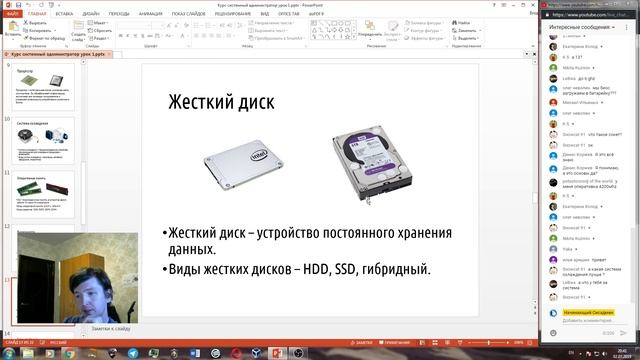Start slideshow from status bar icon
640x360 pixels.
pyautogui.click(x=460, y=342)
